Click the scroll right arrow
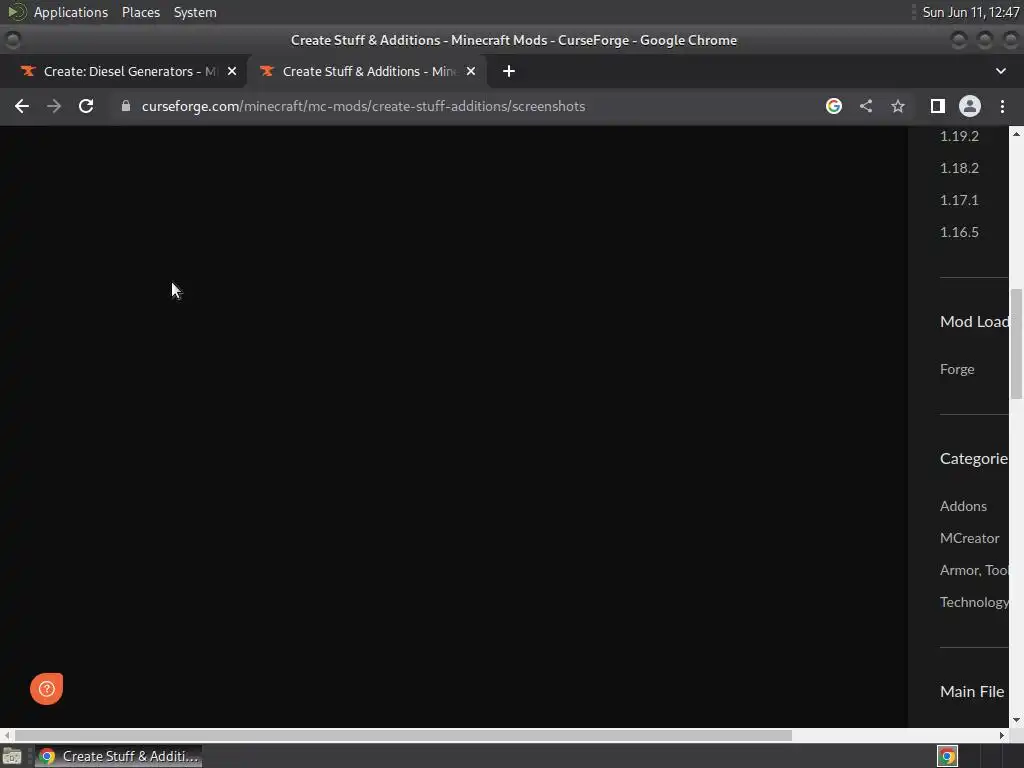1024x768 pixels. coord(1002,735)
